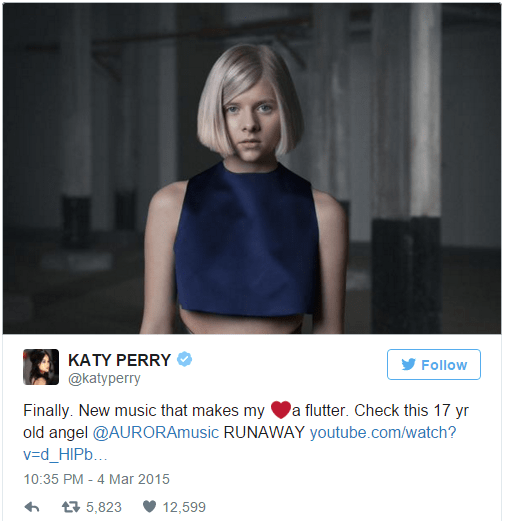Open the 10:35 PM - 4 Mar 2015 timestamp
The height and width of the screenshot is (521, 505).
click(x=97, y=479)
